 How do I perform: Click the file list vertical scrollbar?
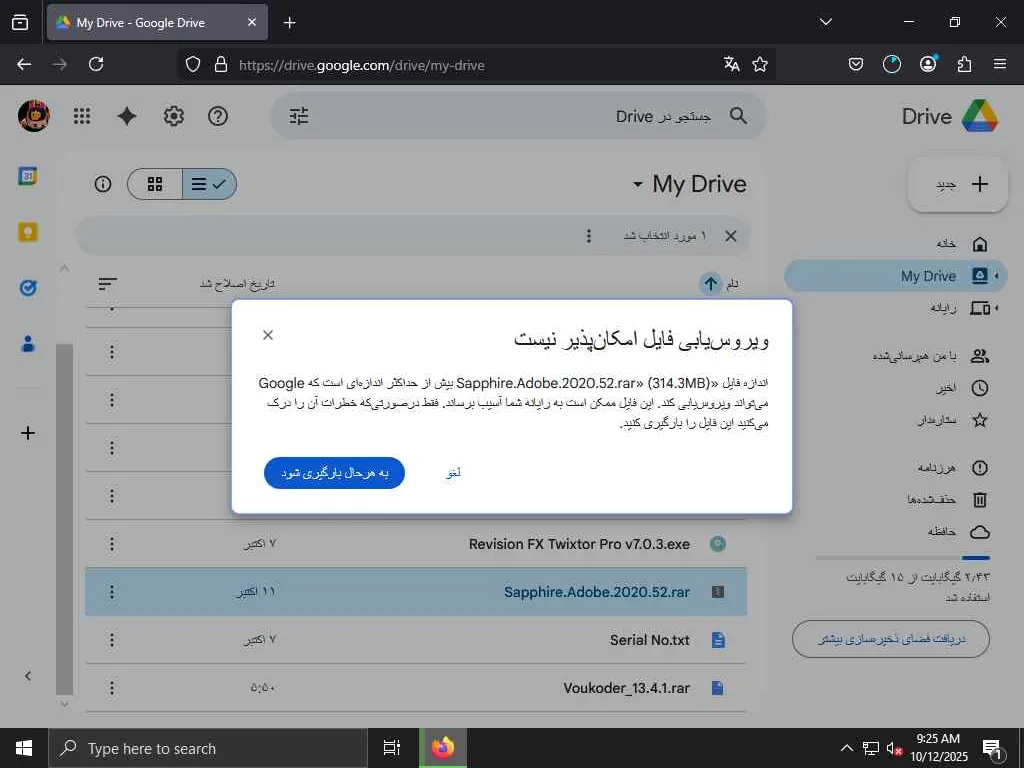64,519
